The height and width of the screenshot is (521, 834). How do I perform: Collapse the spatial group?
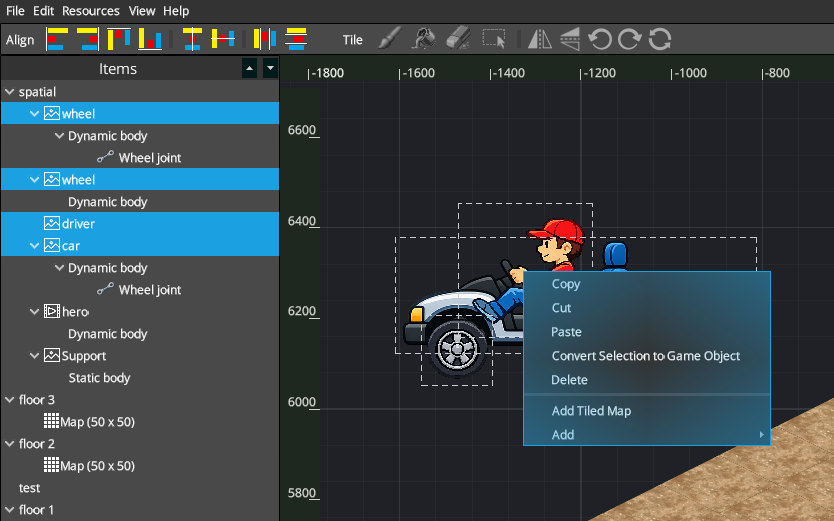click(x=10, y=91)
